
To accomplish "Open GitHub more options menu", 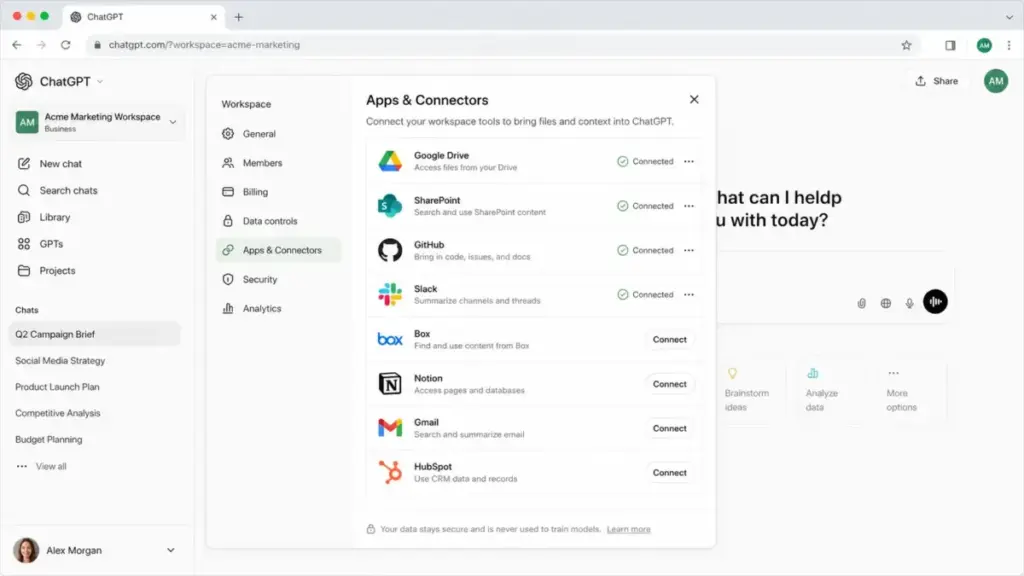I will pyautogui.click(x=689, y=250).
